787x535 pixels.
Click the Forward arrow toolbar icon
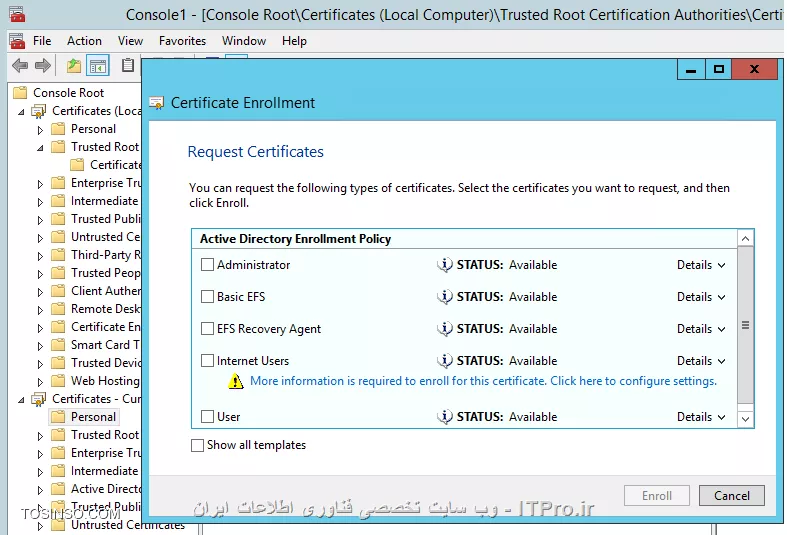click(43, 65)
